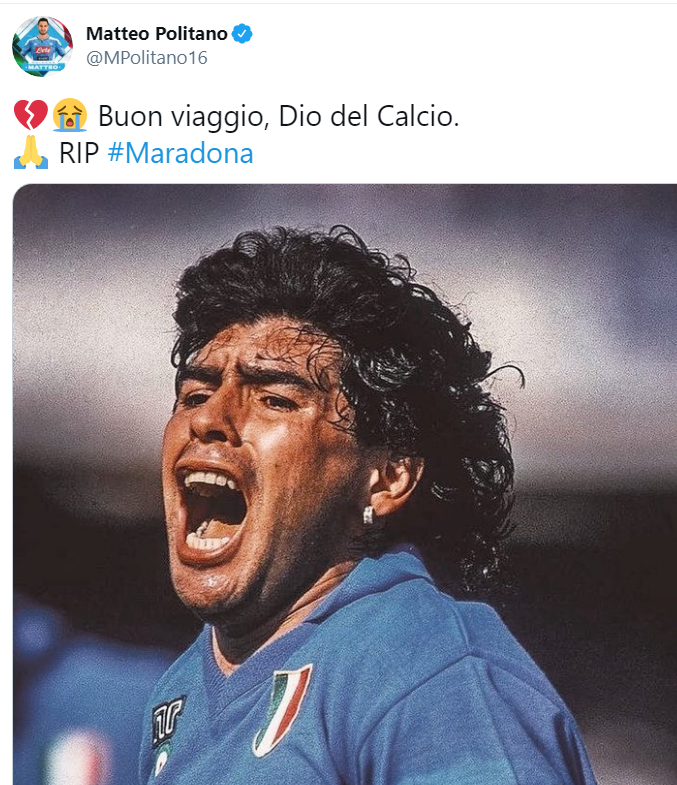Click the blue verified checkmark badge
Viewport: 677px width, 785px height.
[x=242, y=34]
